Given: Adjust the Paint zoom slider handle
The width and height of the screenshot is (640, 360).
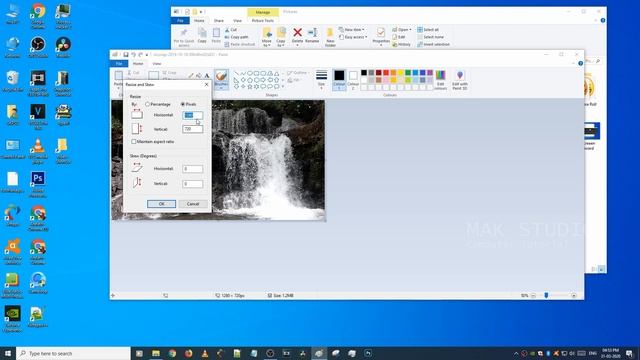Looking at the screenshot, I should pyautogui.click(x=546, y=295).
